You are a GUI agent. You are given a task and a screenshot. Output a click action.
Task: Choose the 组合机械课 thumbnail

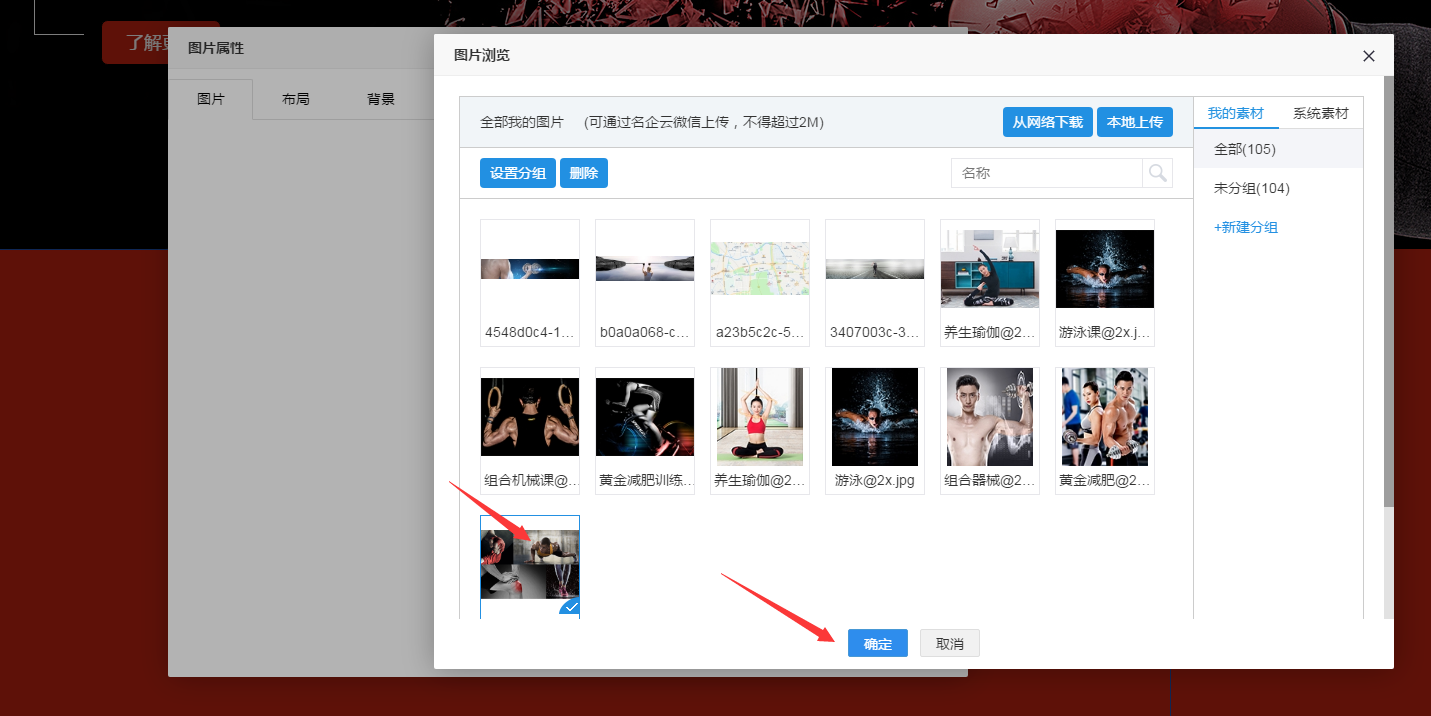tap(529, 417)
